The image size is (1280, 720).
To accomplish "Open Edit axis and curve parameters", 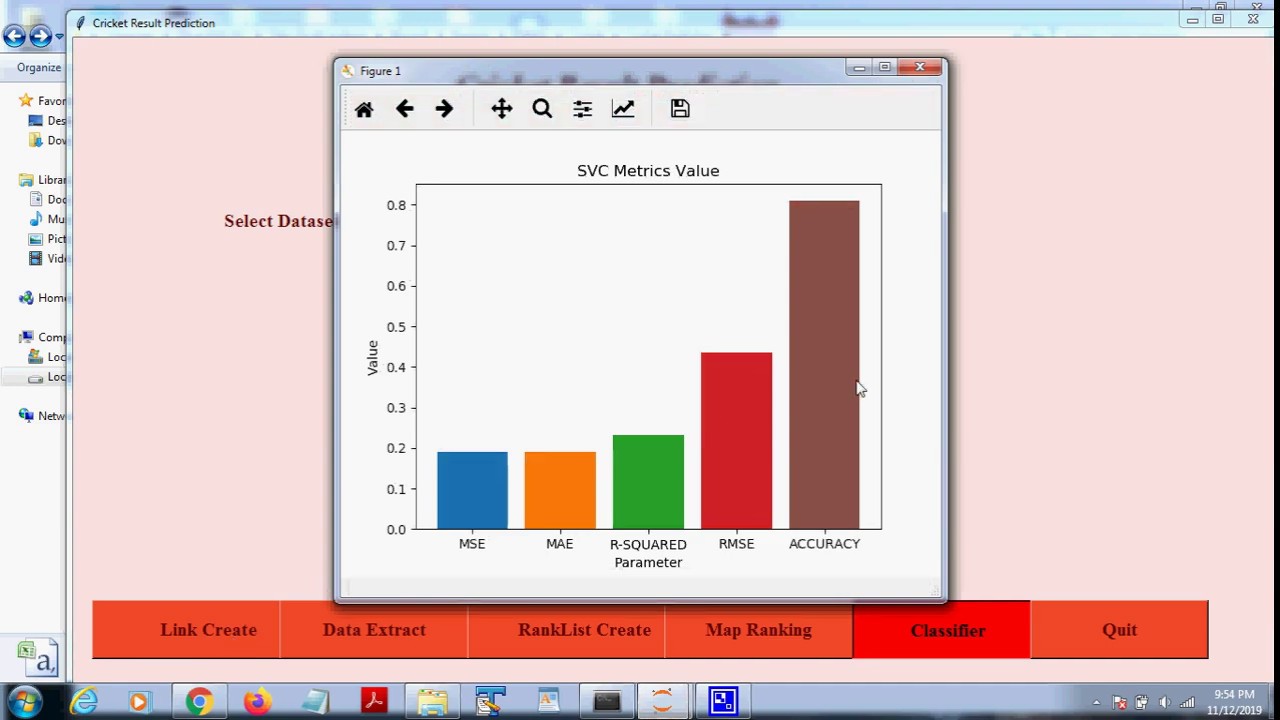I will (x=623, y=109).
